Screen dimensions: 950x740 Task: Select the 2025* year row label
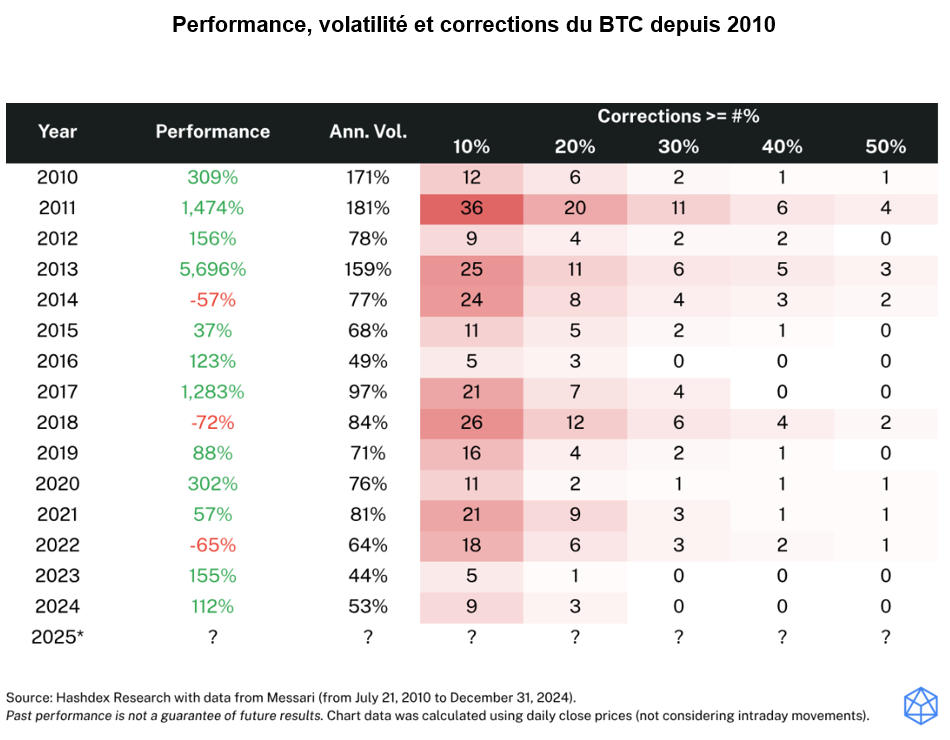point(59,637)
